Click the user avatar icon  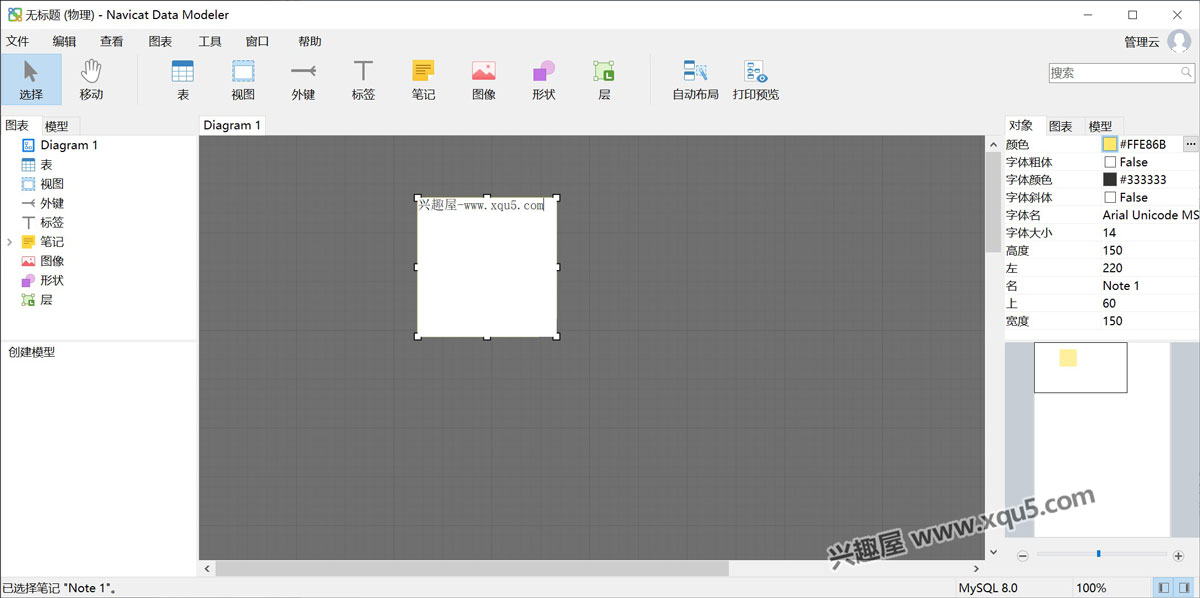[1179, 41]
